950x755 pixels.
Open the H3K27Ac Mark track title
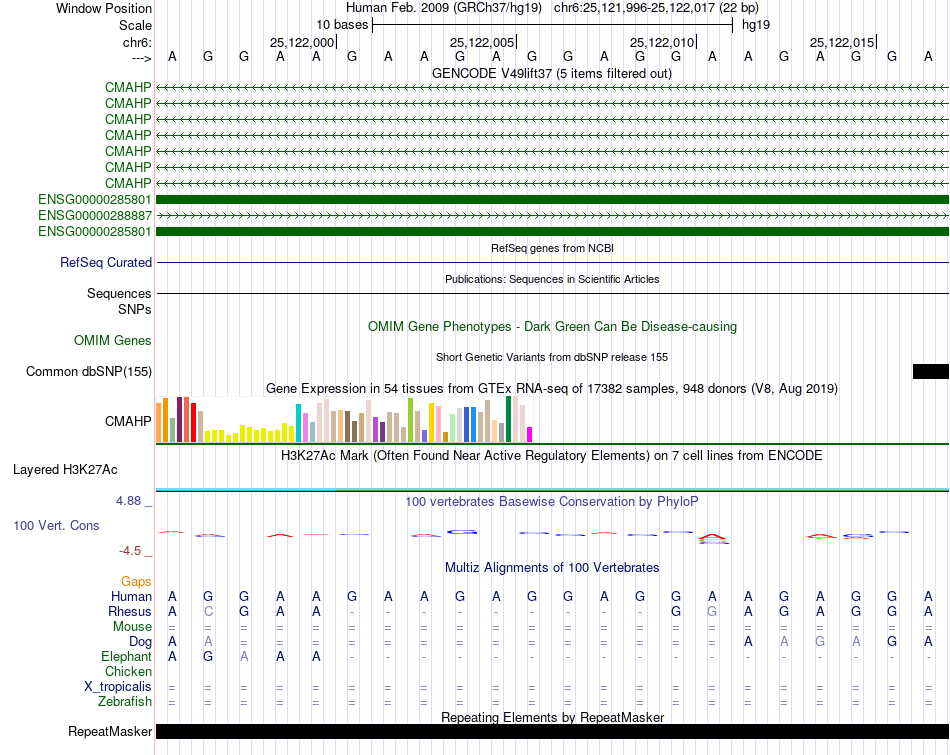pos(552,455)
